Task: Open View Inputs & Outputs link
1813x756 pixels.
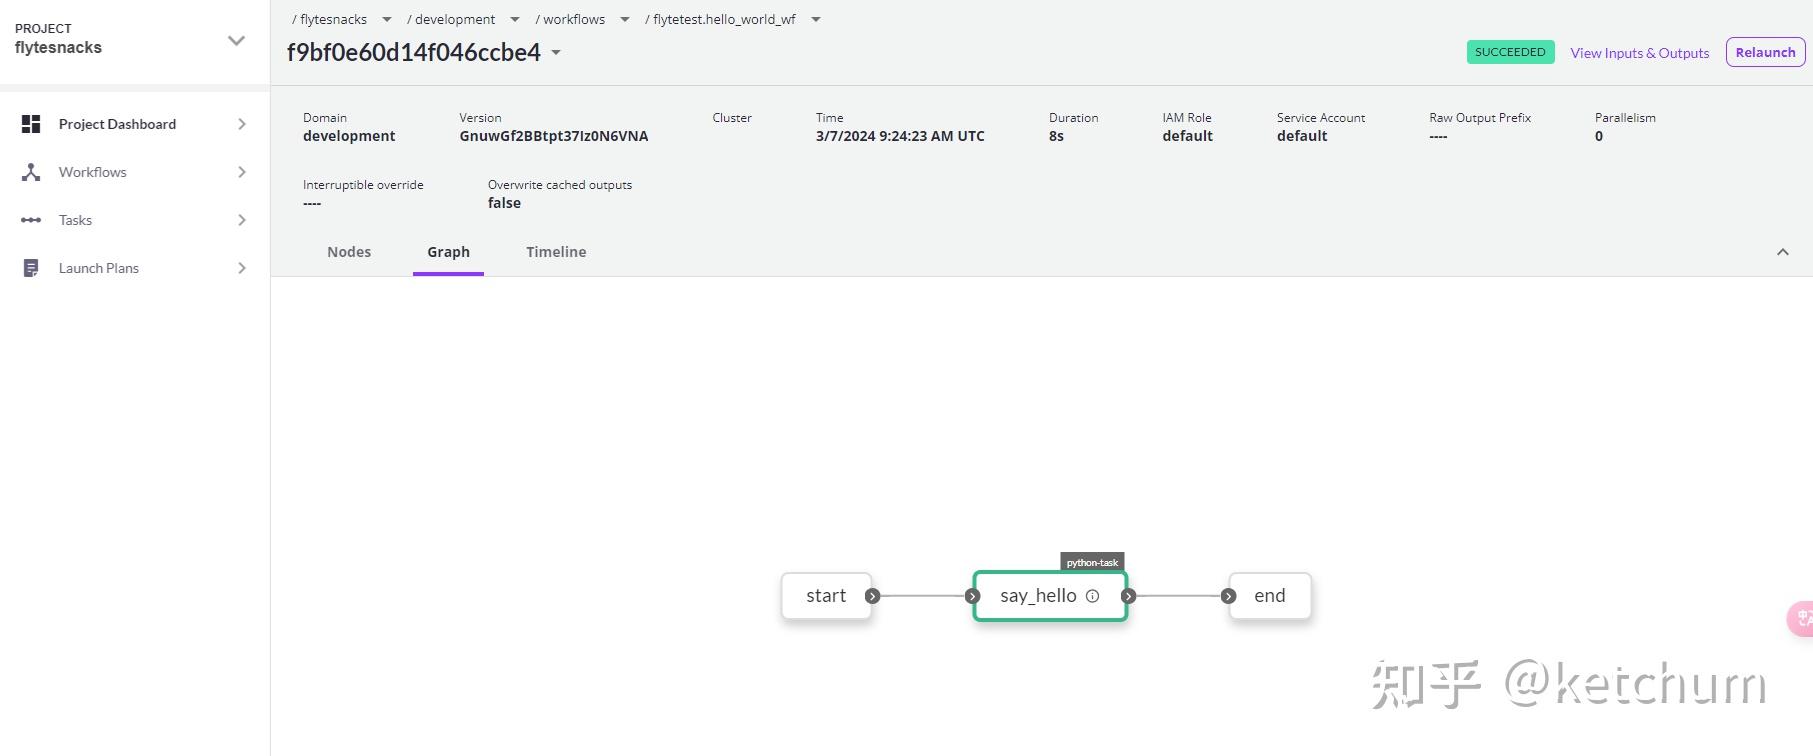Action: pyautogui.click(x=1639, y=53)
